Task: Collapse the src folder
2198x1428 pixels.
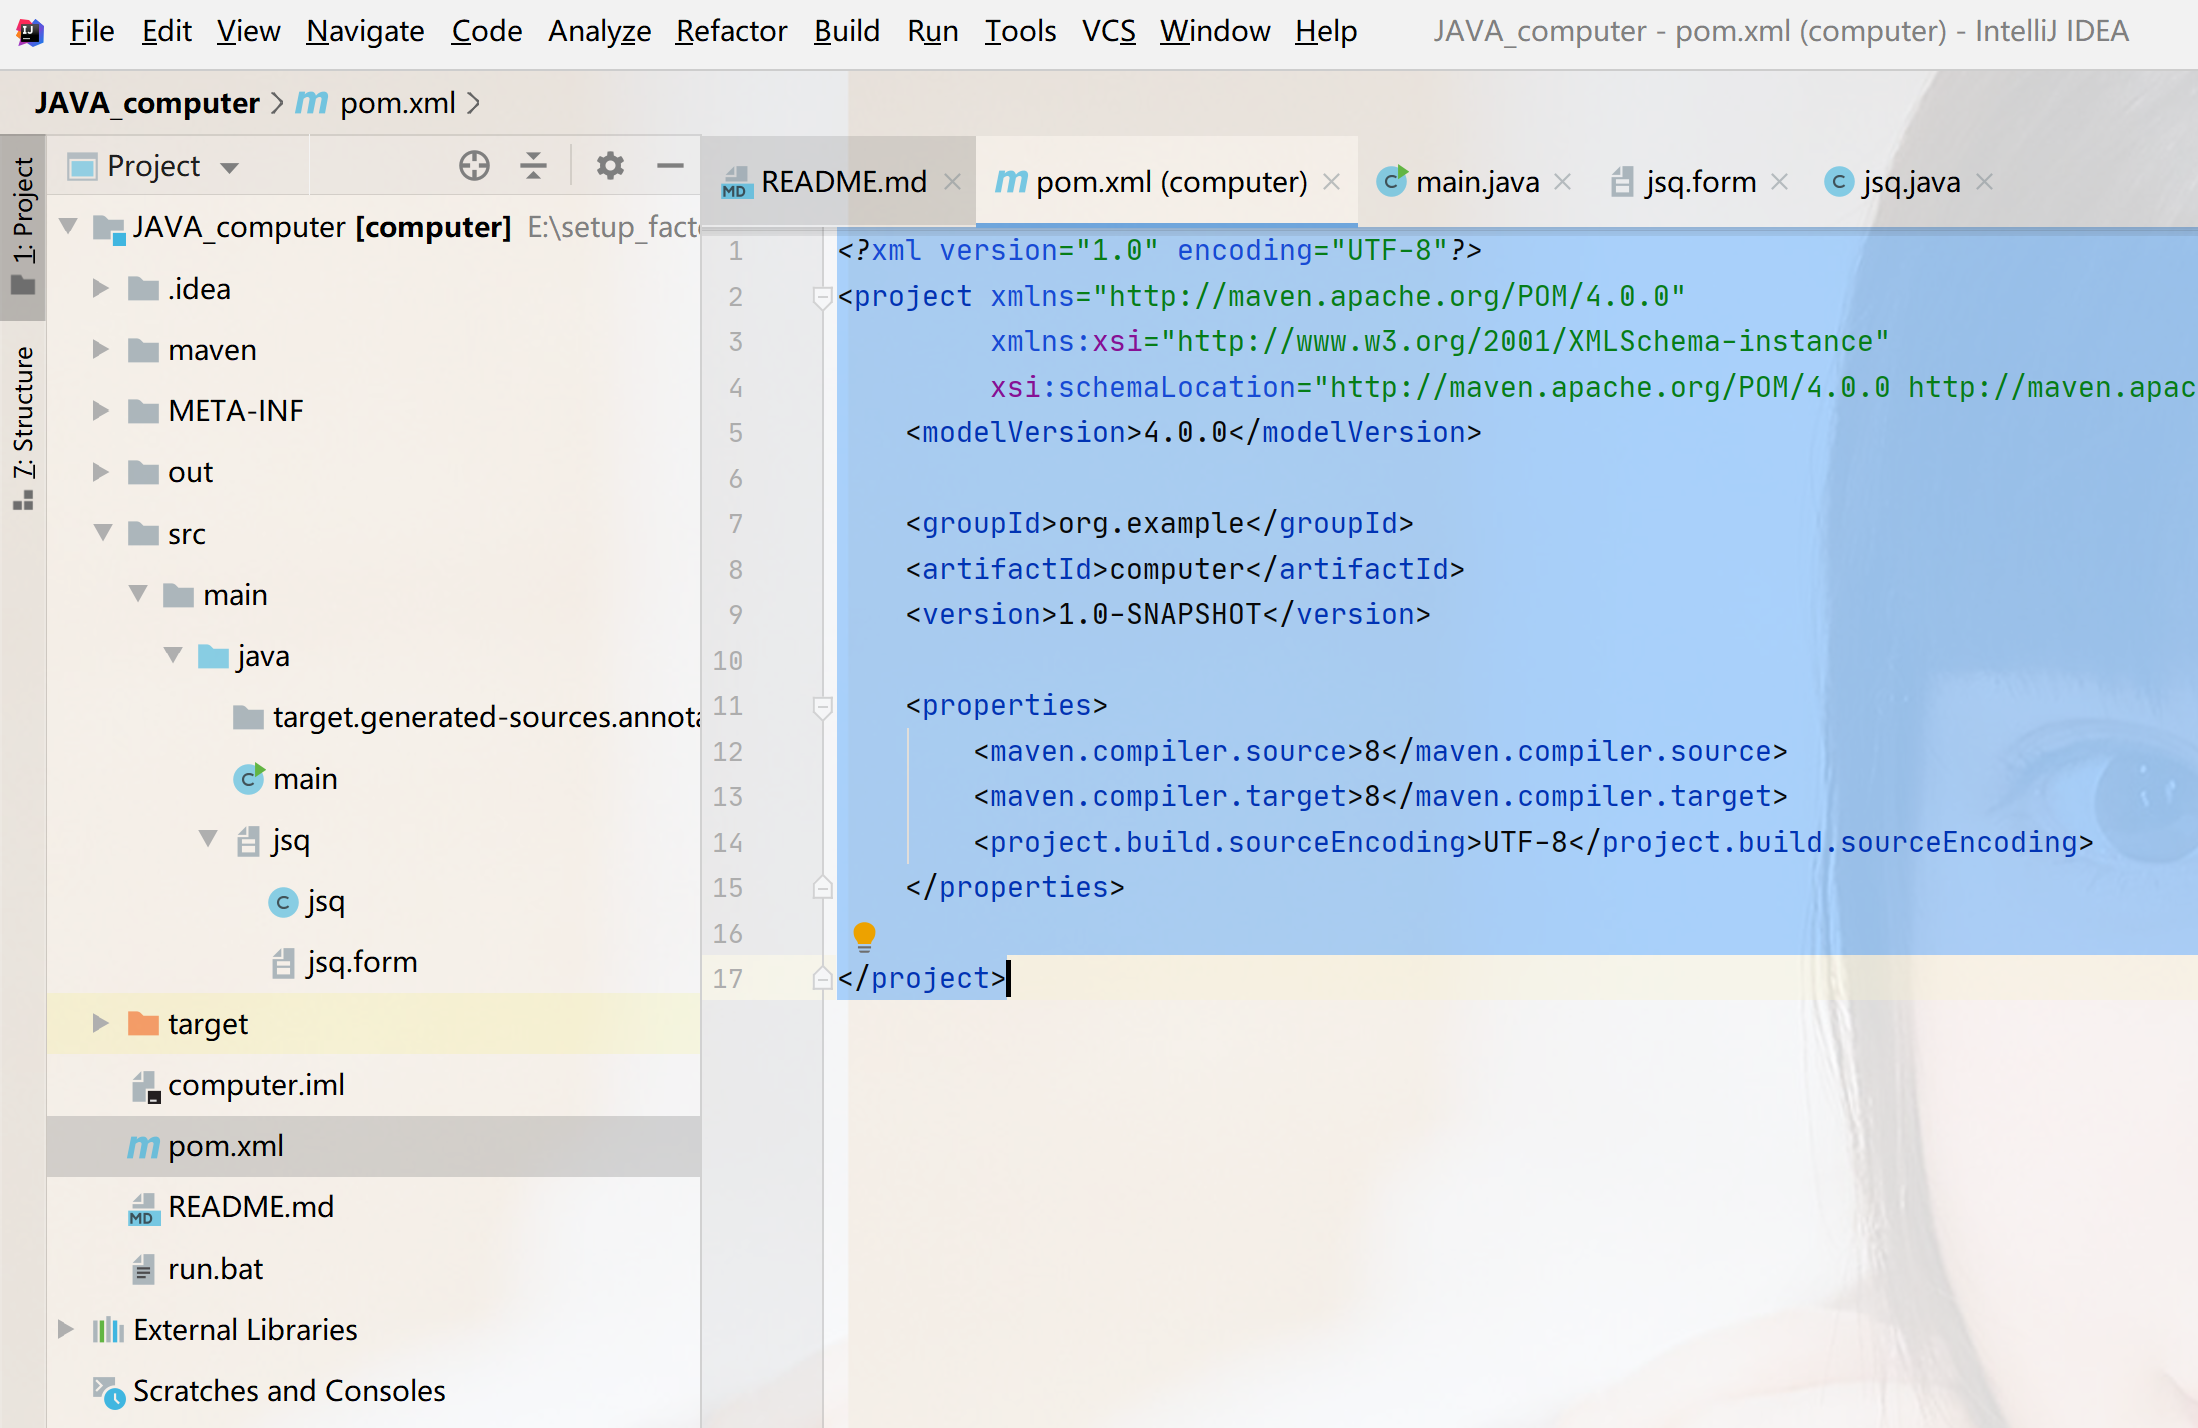Action: click(x=102, y=533)
